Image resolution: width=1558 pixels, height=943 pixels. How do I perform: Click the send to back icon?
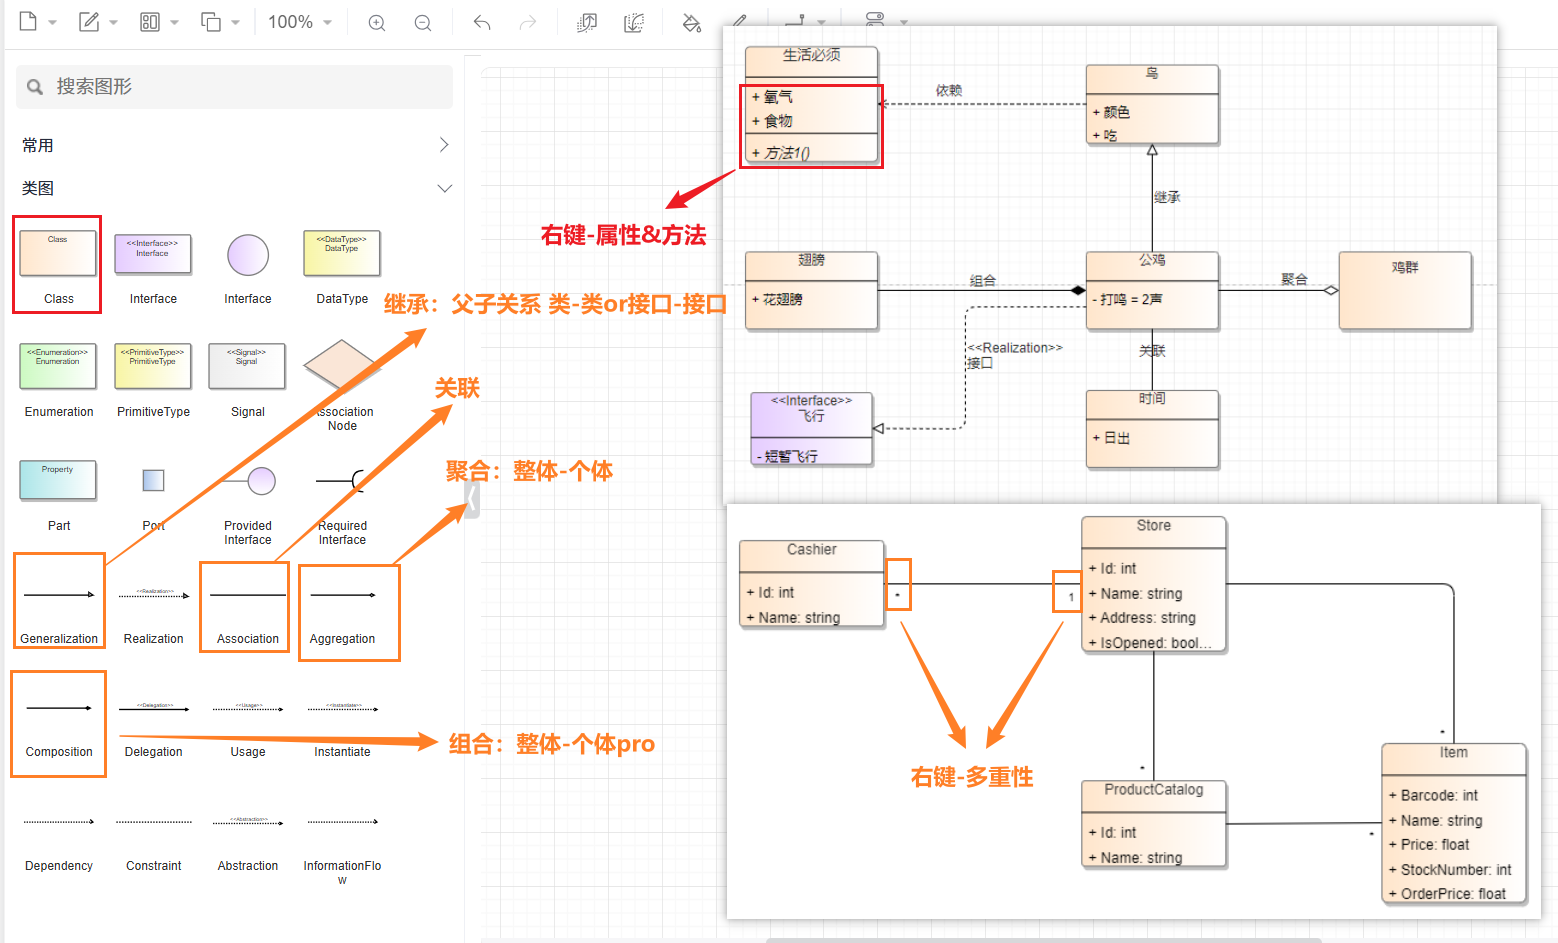click(x=634, y=23)
